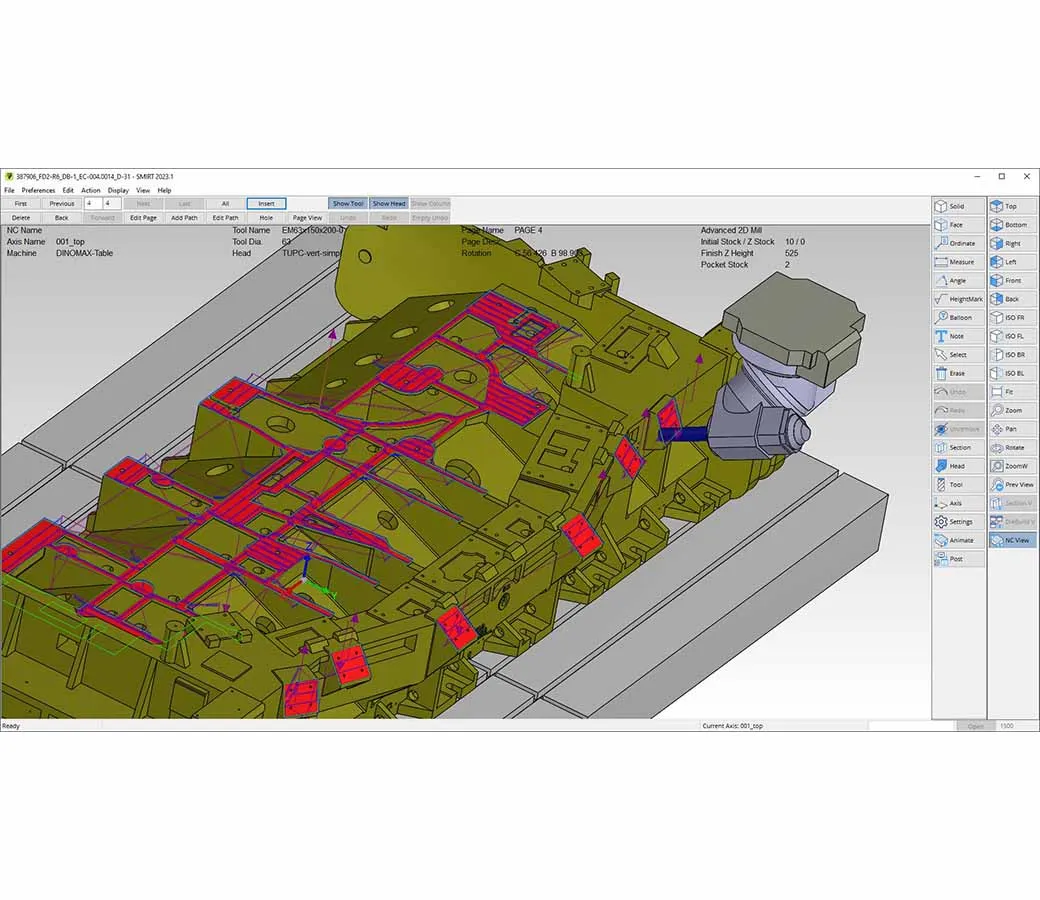Open the Preferences menu
Screen dimensions: 1040x900
[39, 190]
